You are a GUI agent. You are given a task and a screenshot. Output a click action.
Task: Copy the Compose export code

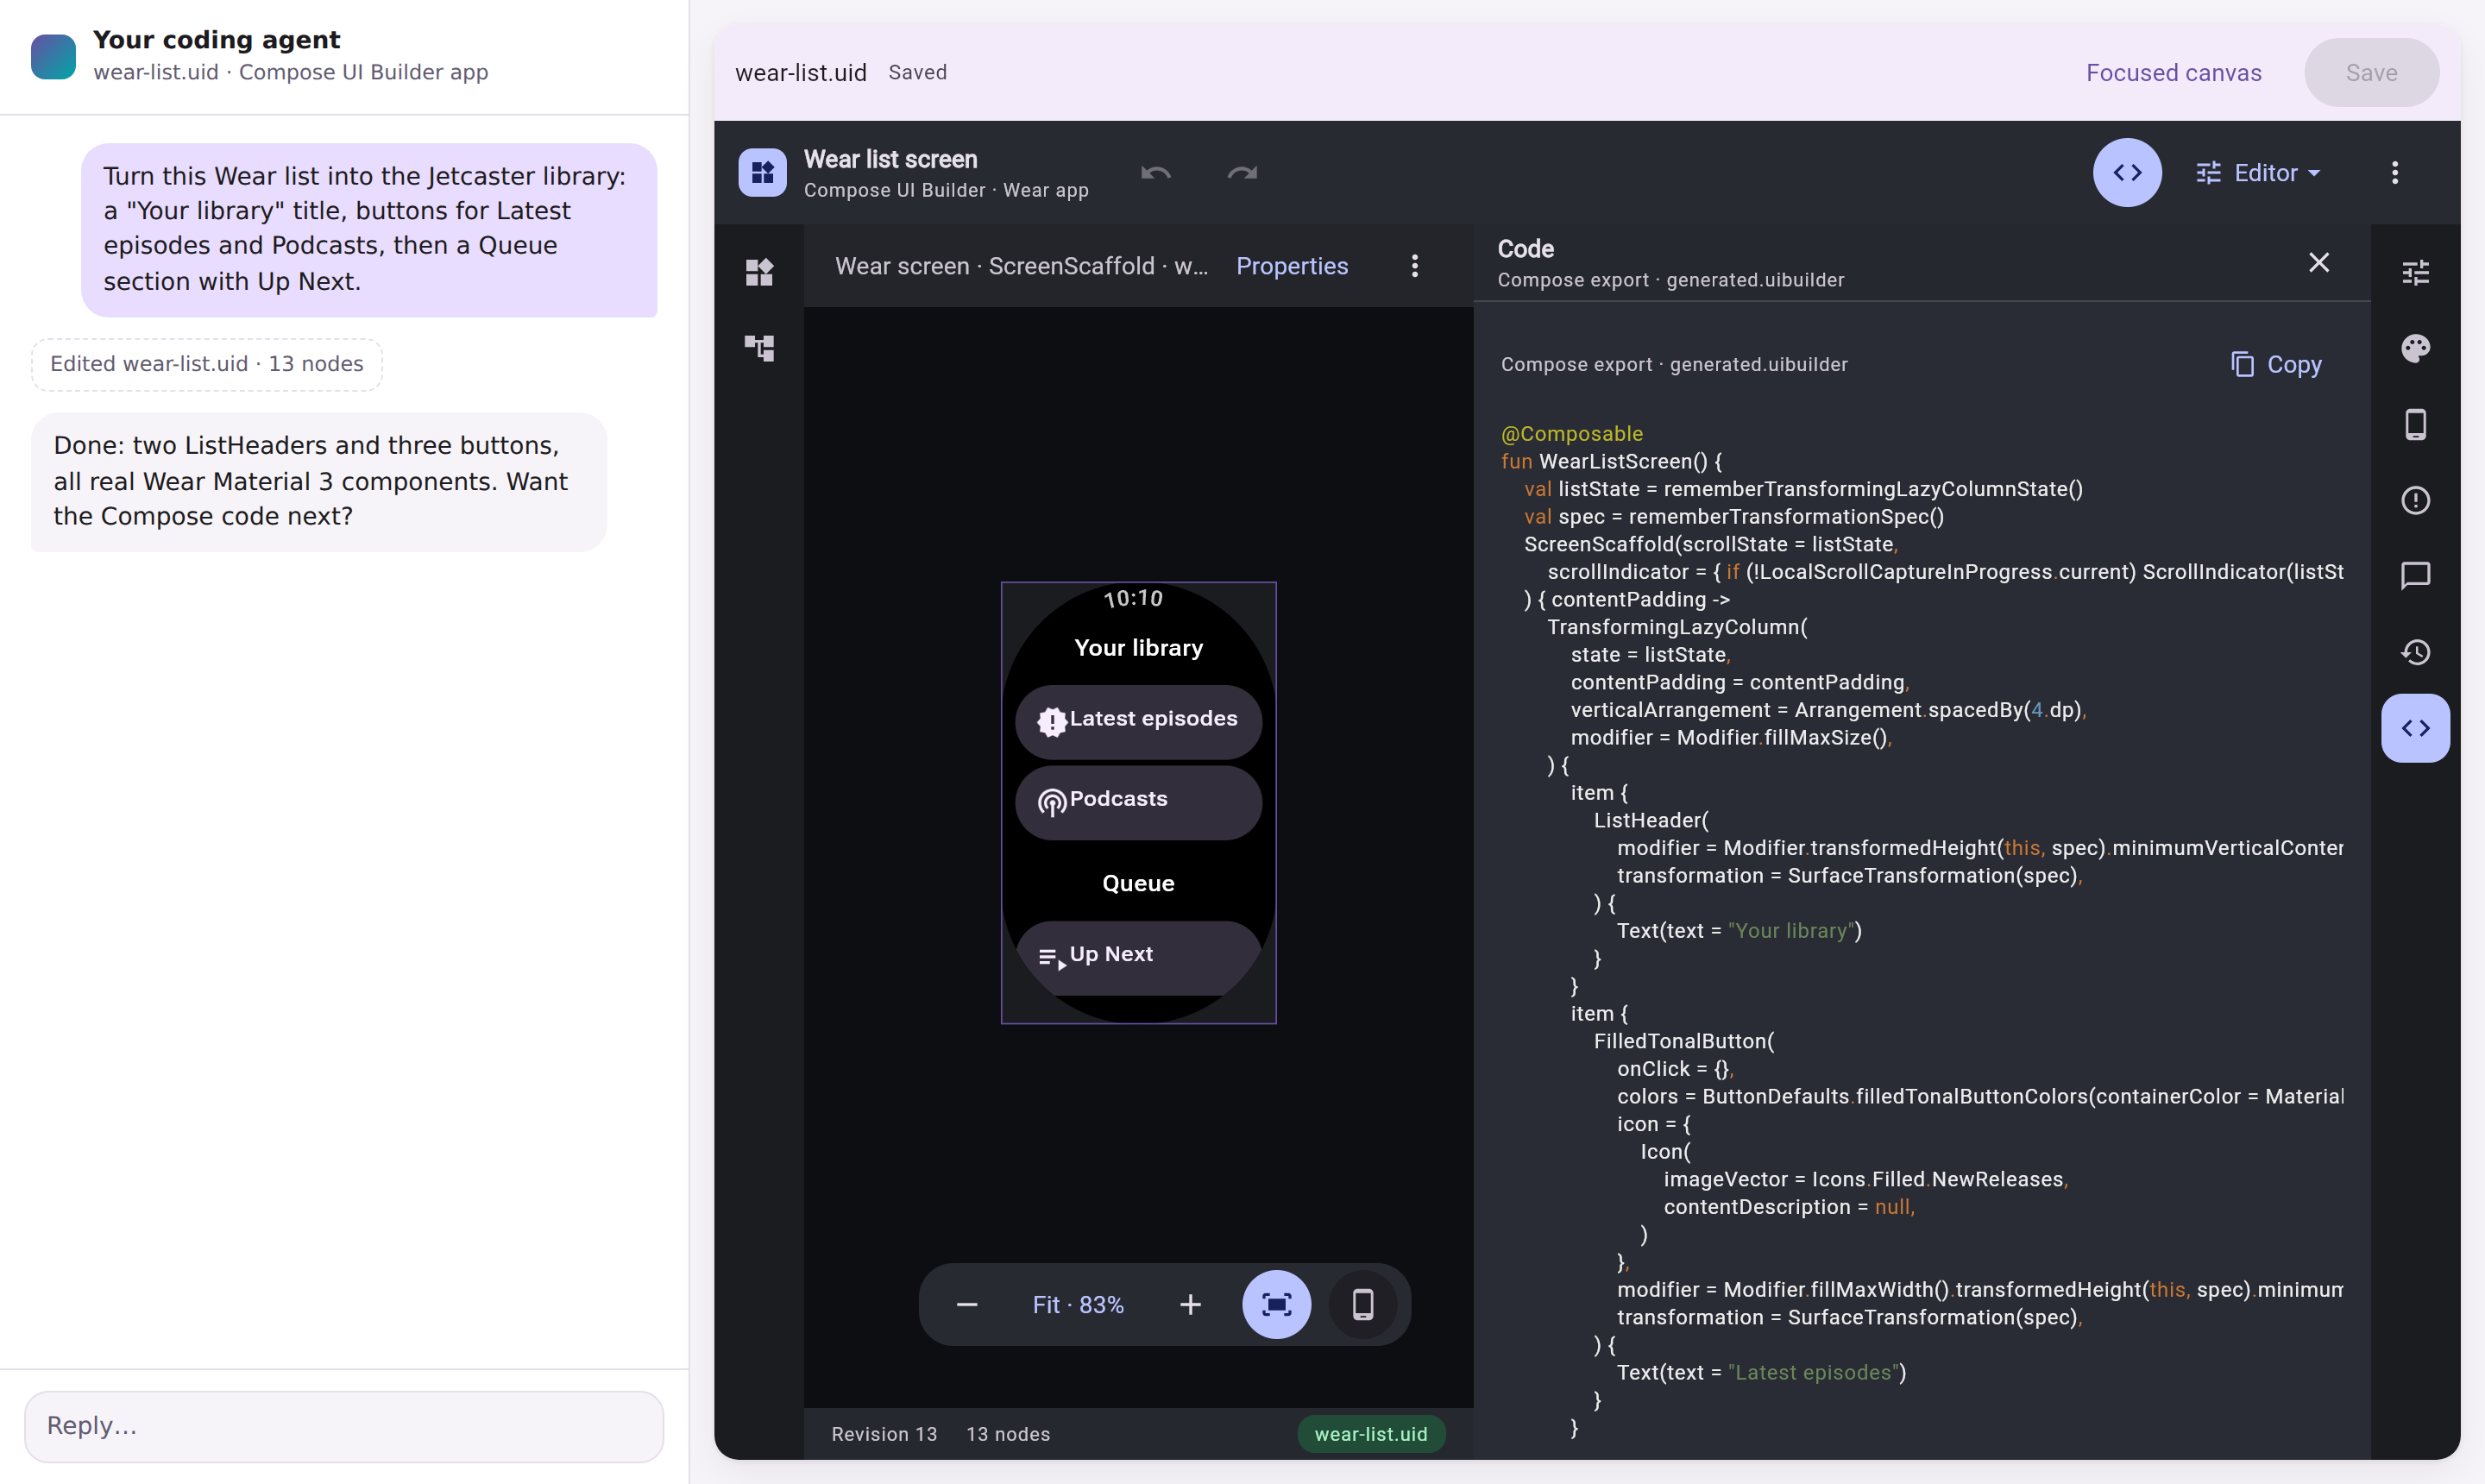2275,364
